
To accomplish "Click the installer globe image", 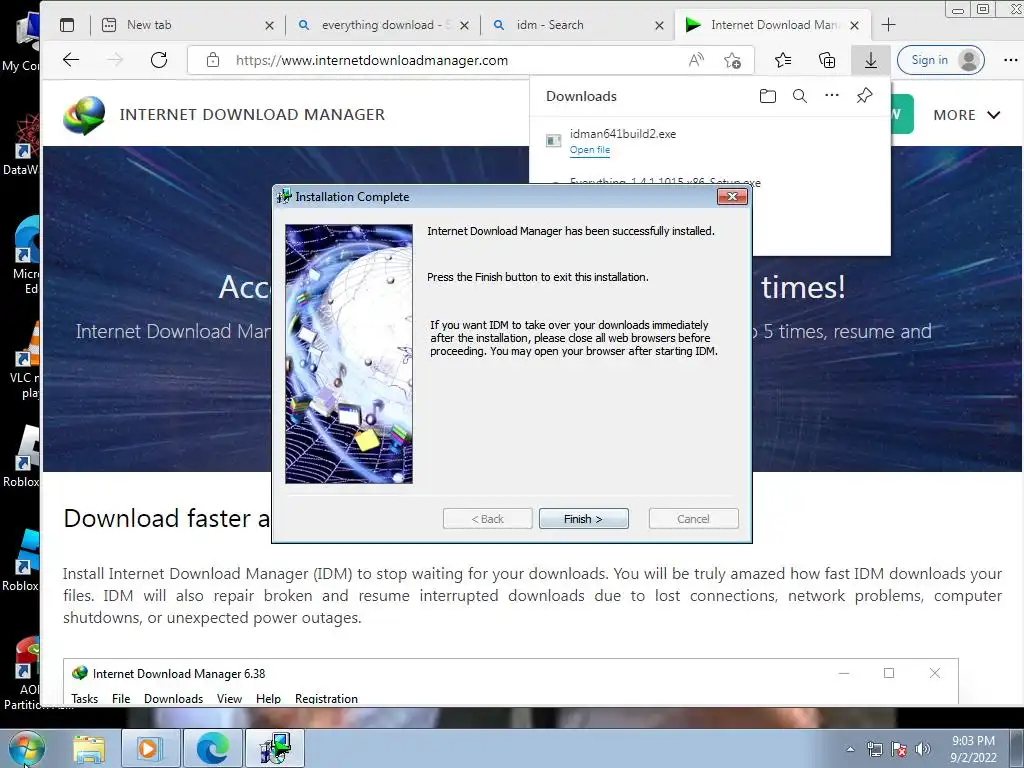I will 349,353.
